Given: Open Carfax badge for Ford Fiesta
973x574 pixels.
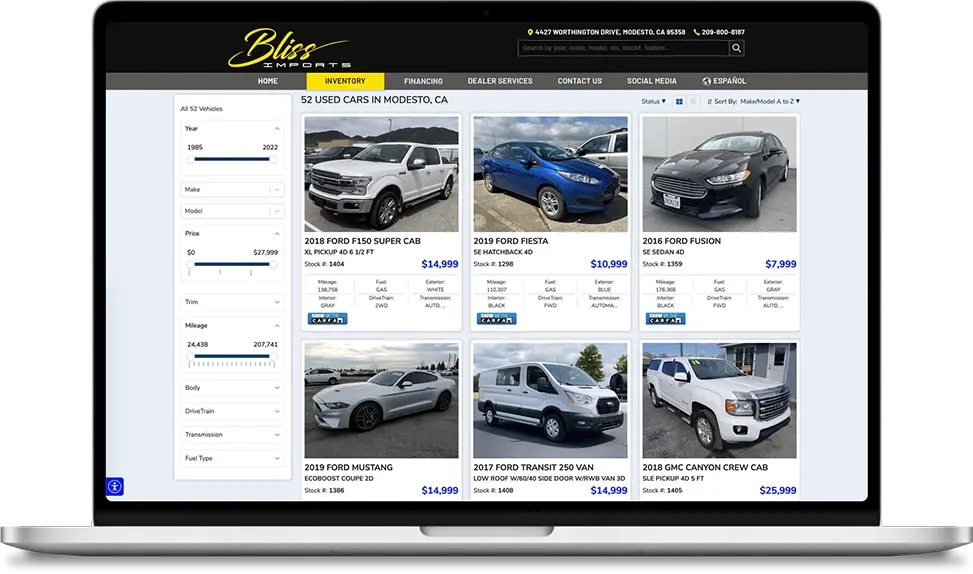Looking at the screenshot, I should (496, 318).
